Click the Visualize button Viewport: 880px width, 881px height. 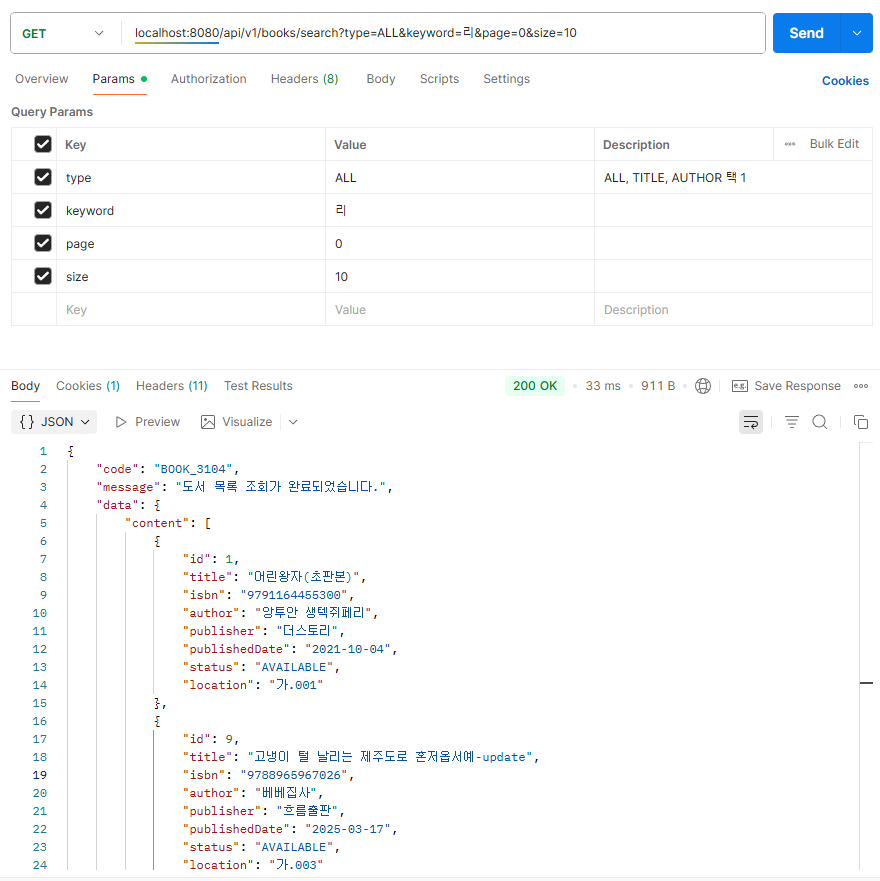coord(237,422)
